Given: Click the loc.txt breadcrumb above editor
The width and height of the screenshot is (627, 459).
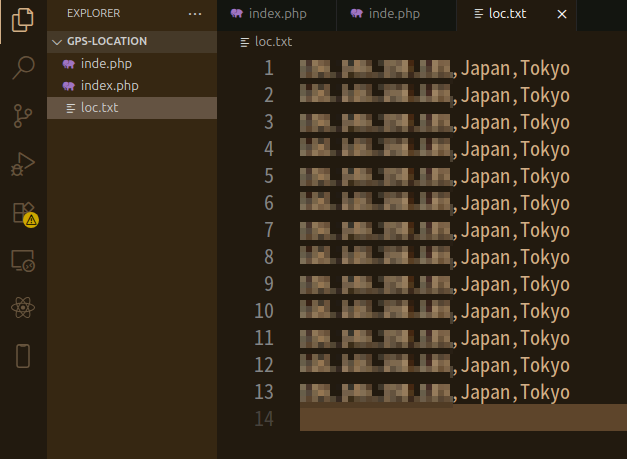Looking at the screenshot, I should click(273, 42).
